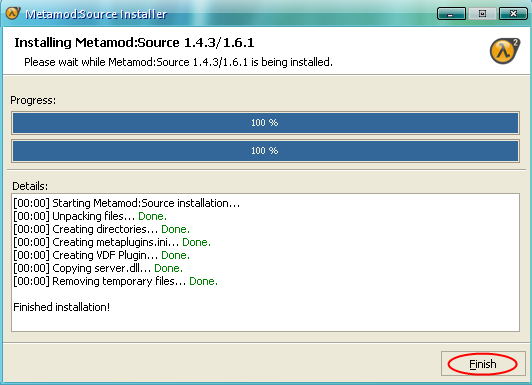Click the 'Progress:' label
The image size is (532, 385).
(33, 100)
